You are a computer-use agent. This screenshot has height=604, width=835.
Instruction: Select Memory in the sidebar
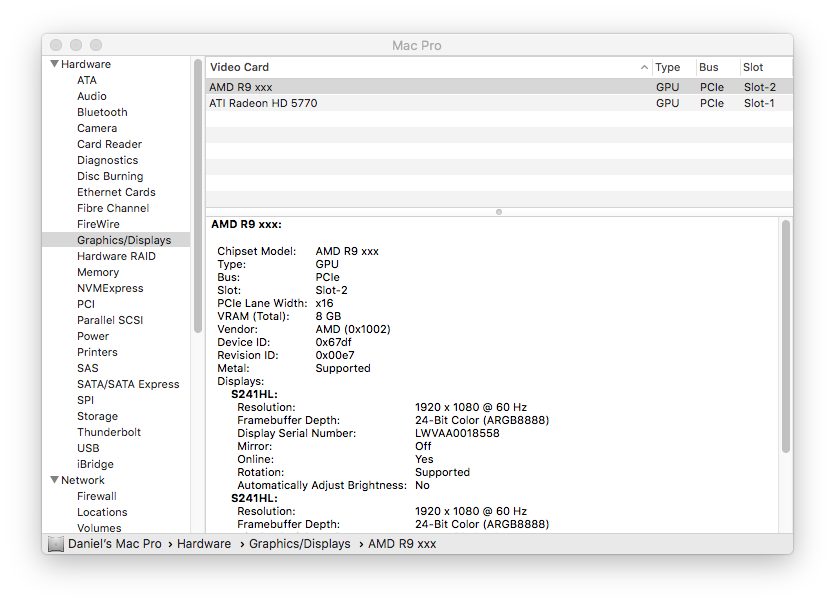98,272
